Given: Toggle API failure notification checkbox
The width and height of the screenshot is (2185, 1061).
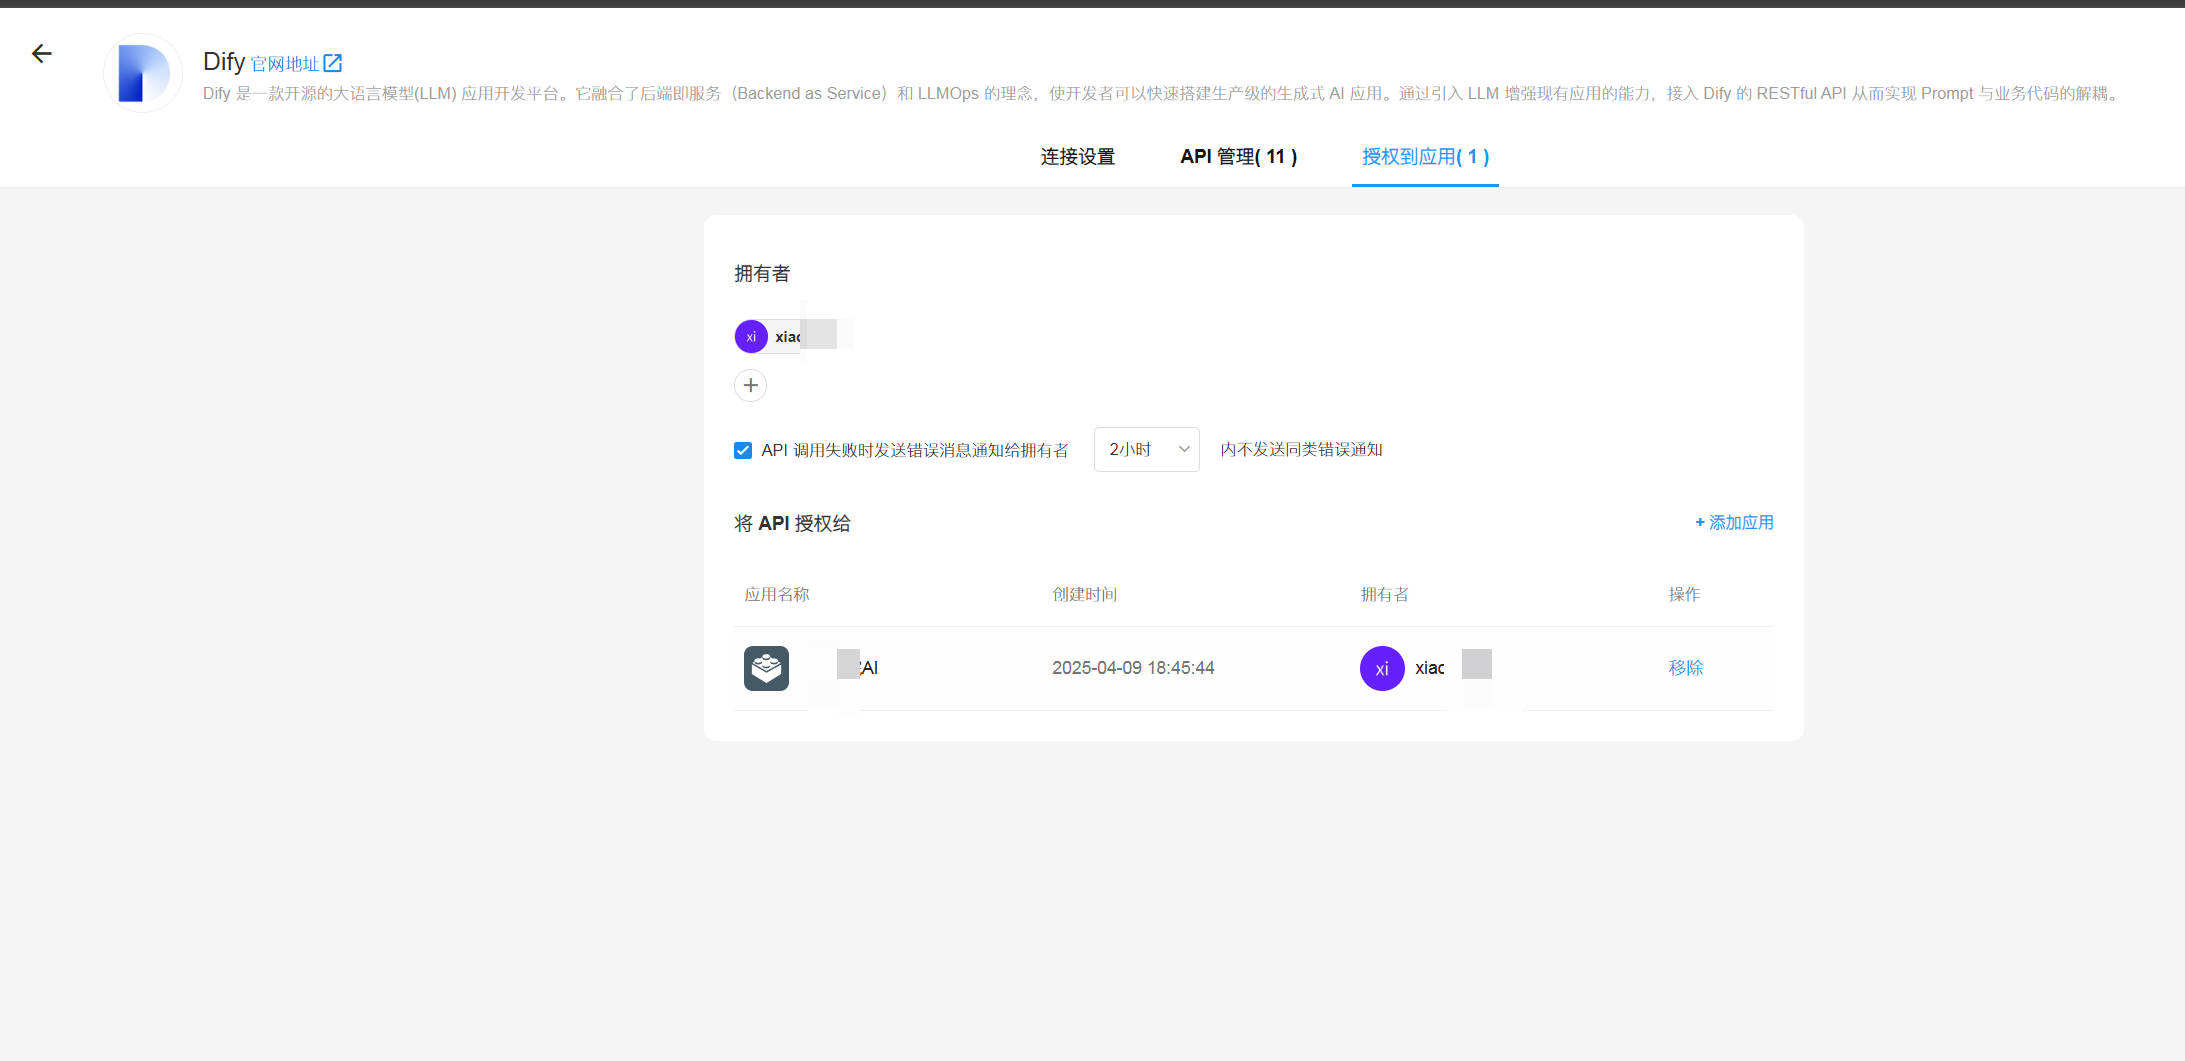Looking at the screenshot, I should pyautogui.click(x=743, y=450).
